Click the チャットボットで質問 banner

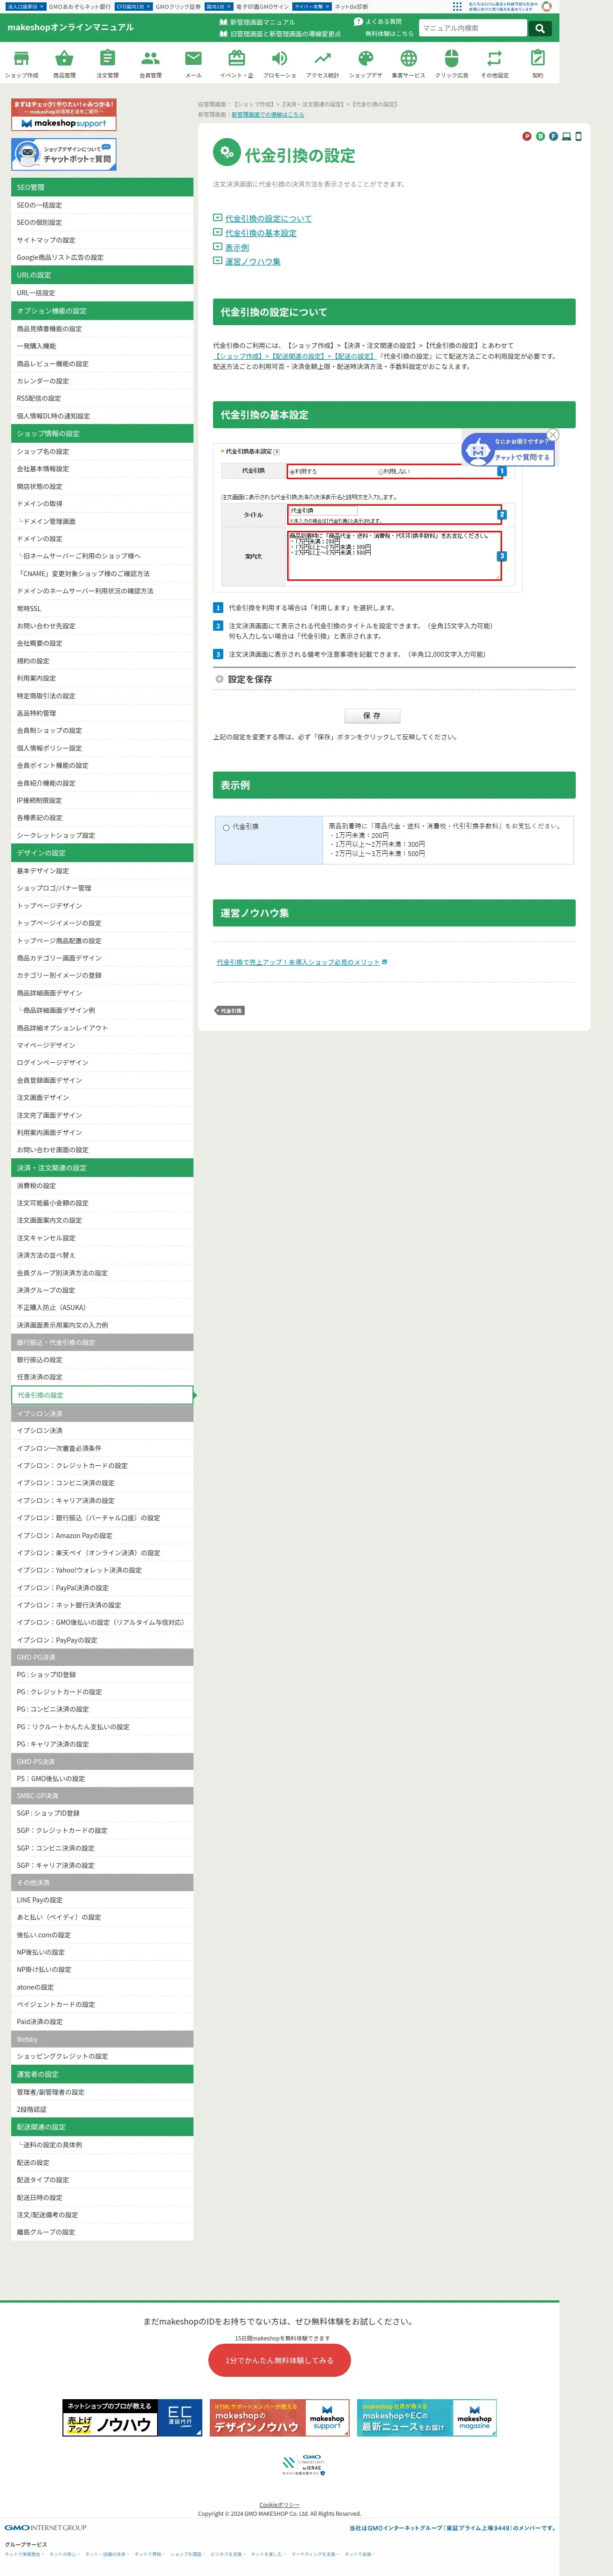[64, 154]
